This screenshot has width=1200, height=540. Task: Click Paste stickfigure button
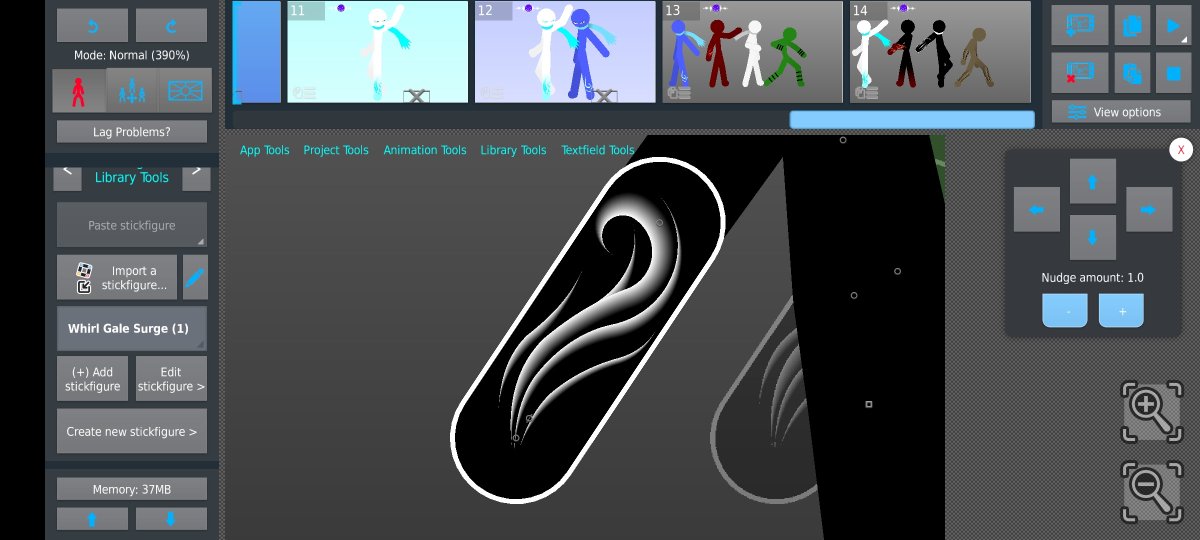(132, 225)
